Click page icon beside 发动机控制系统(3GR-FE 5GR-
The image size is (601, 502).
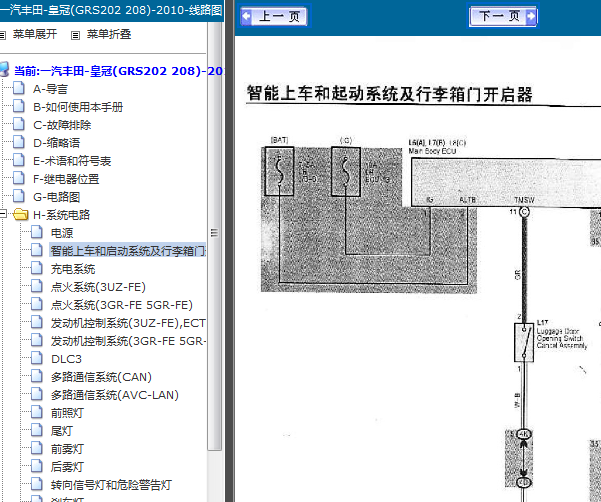point(37,340)
